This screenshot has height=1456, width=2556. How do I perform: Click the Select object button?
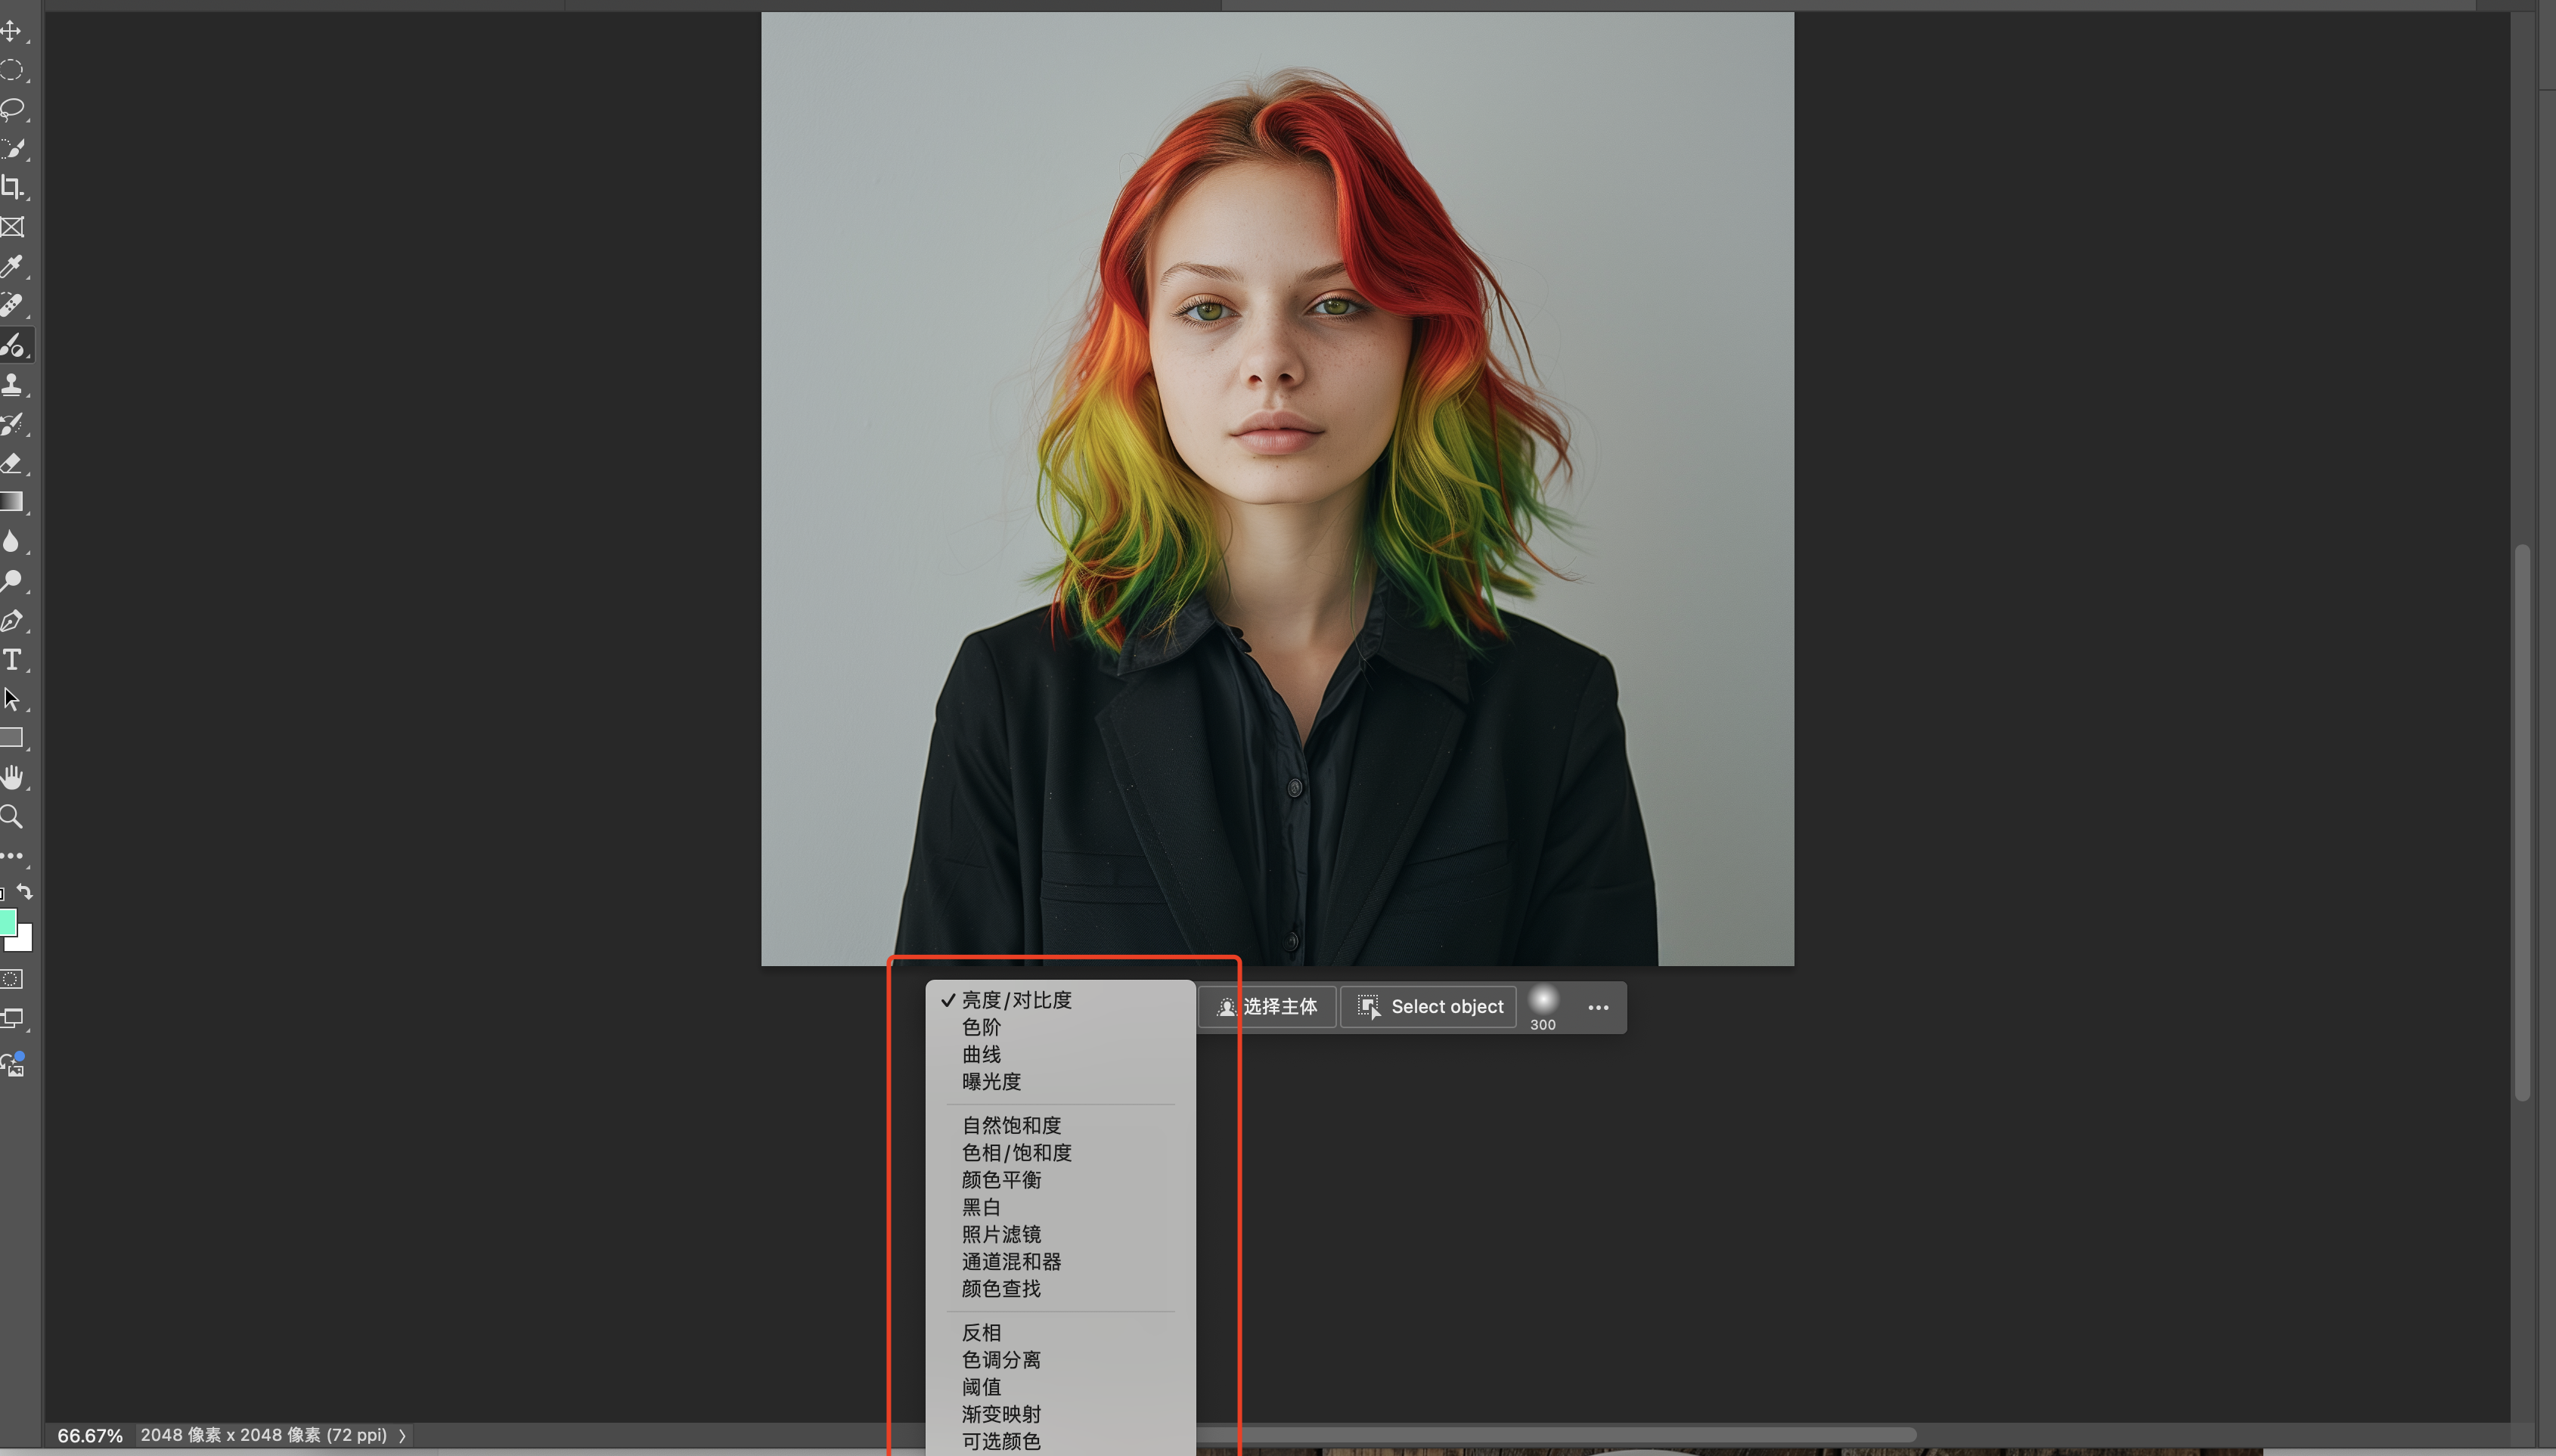[x=1429, y=1007]
